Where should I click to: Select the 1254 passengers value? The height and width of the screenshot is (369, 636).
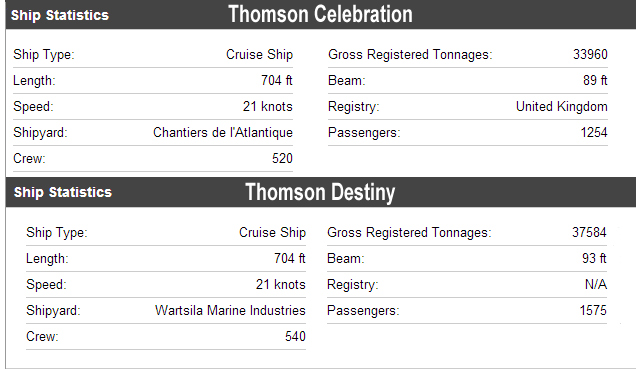click(x=594, y=133)
